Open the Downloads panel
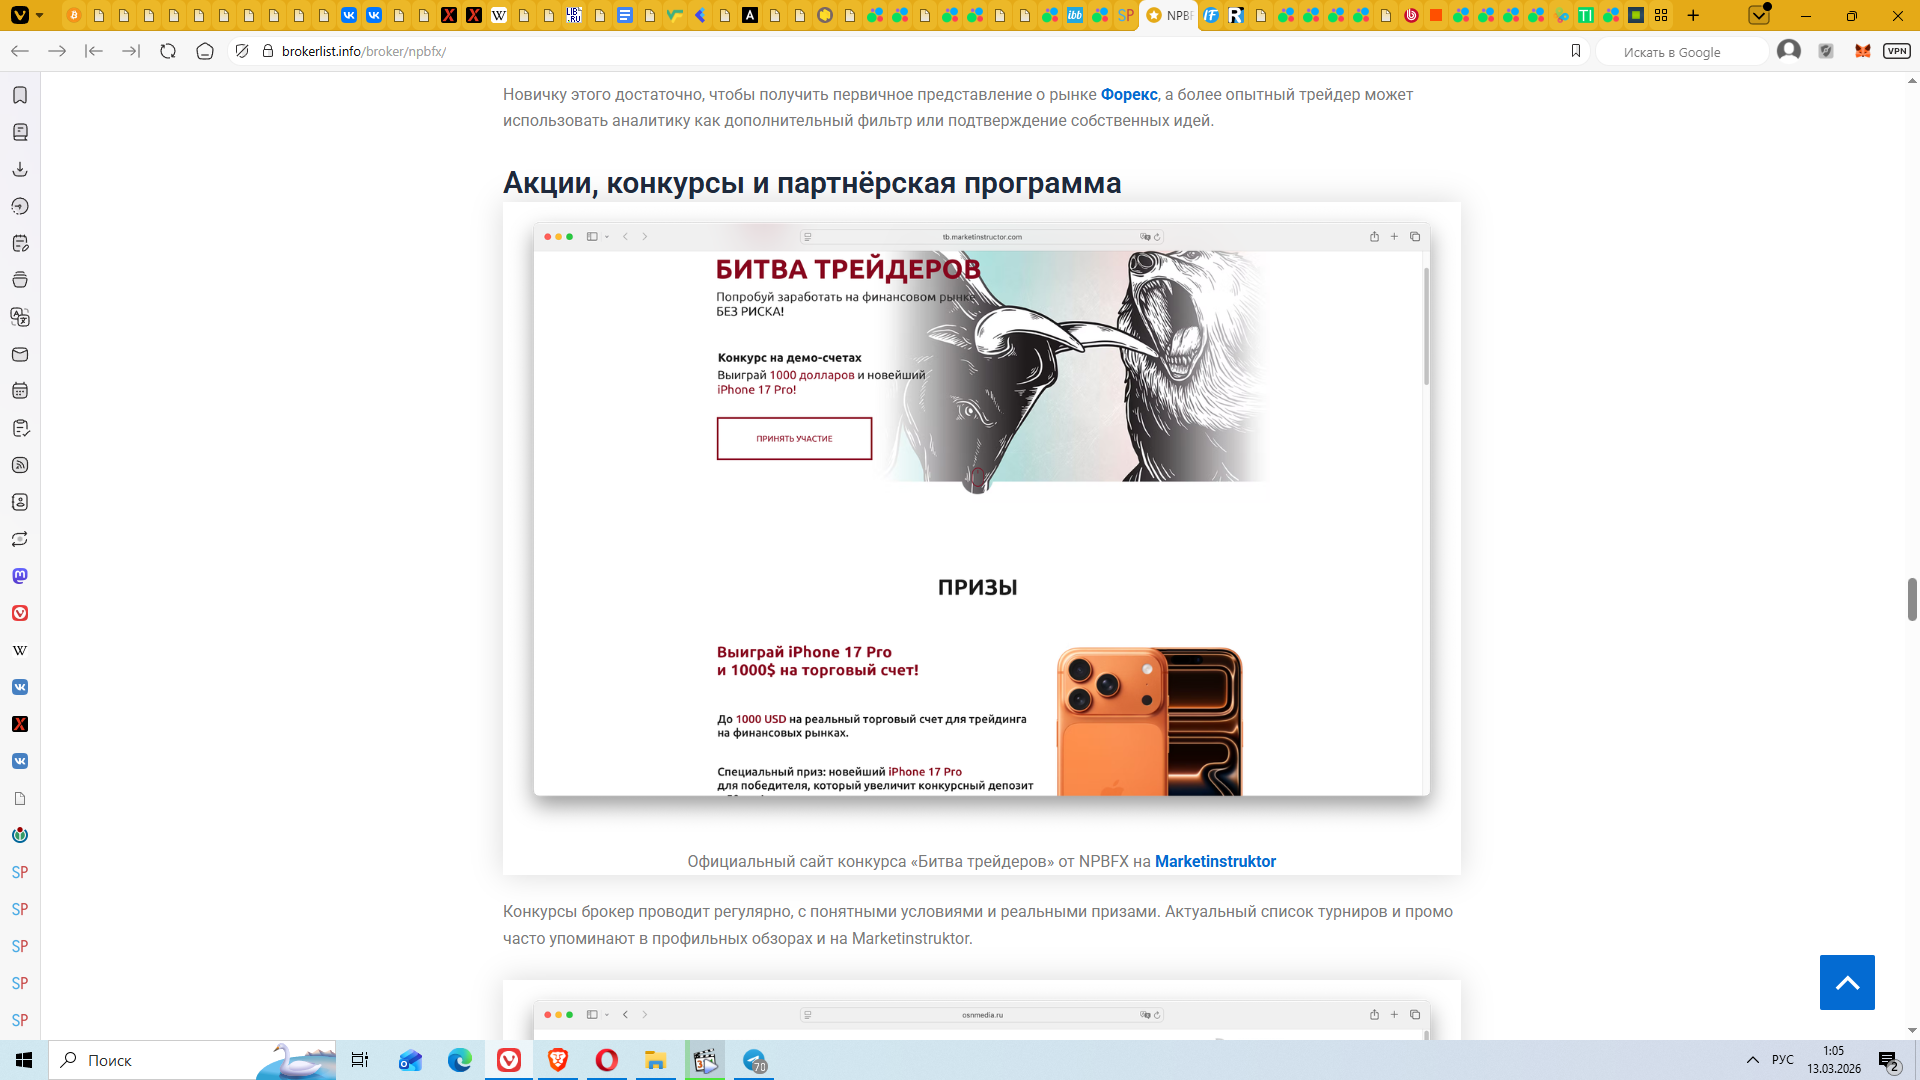1920x1080 pixels. (20, 169)
